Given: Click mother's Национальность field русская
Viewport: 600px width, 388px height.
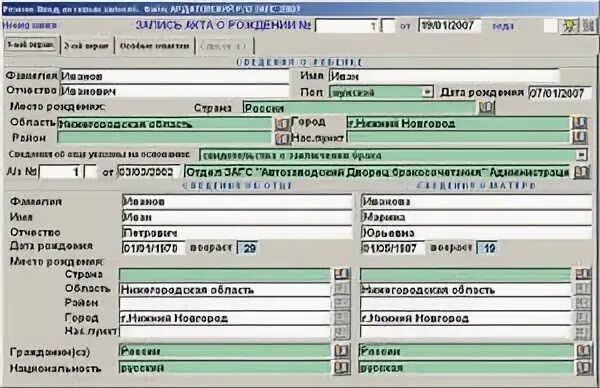Looking at the screenshot, I should (466, 368).
